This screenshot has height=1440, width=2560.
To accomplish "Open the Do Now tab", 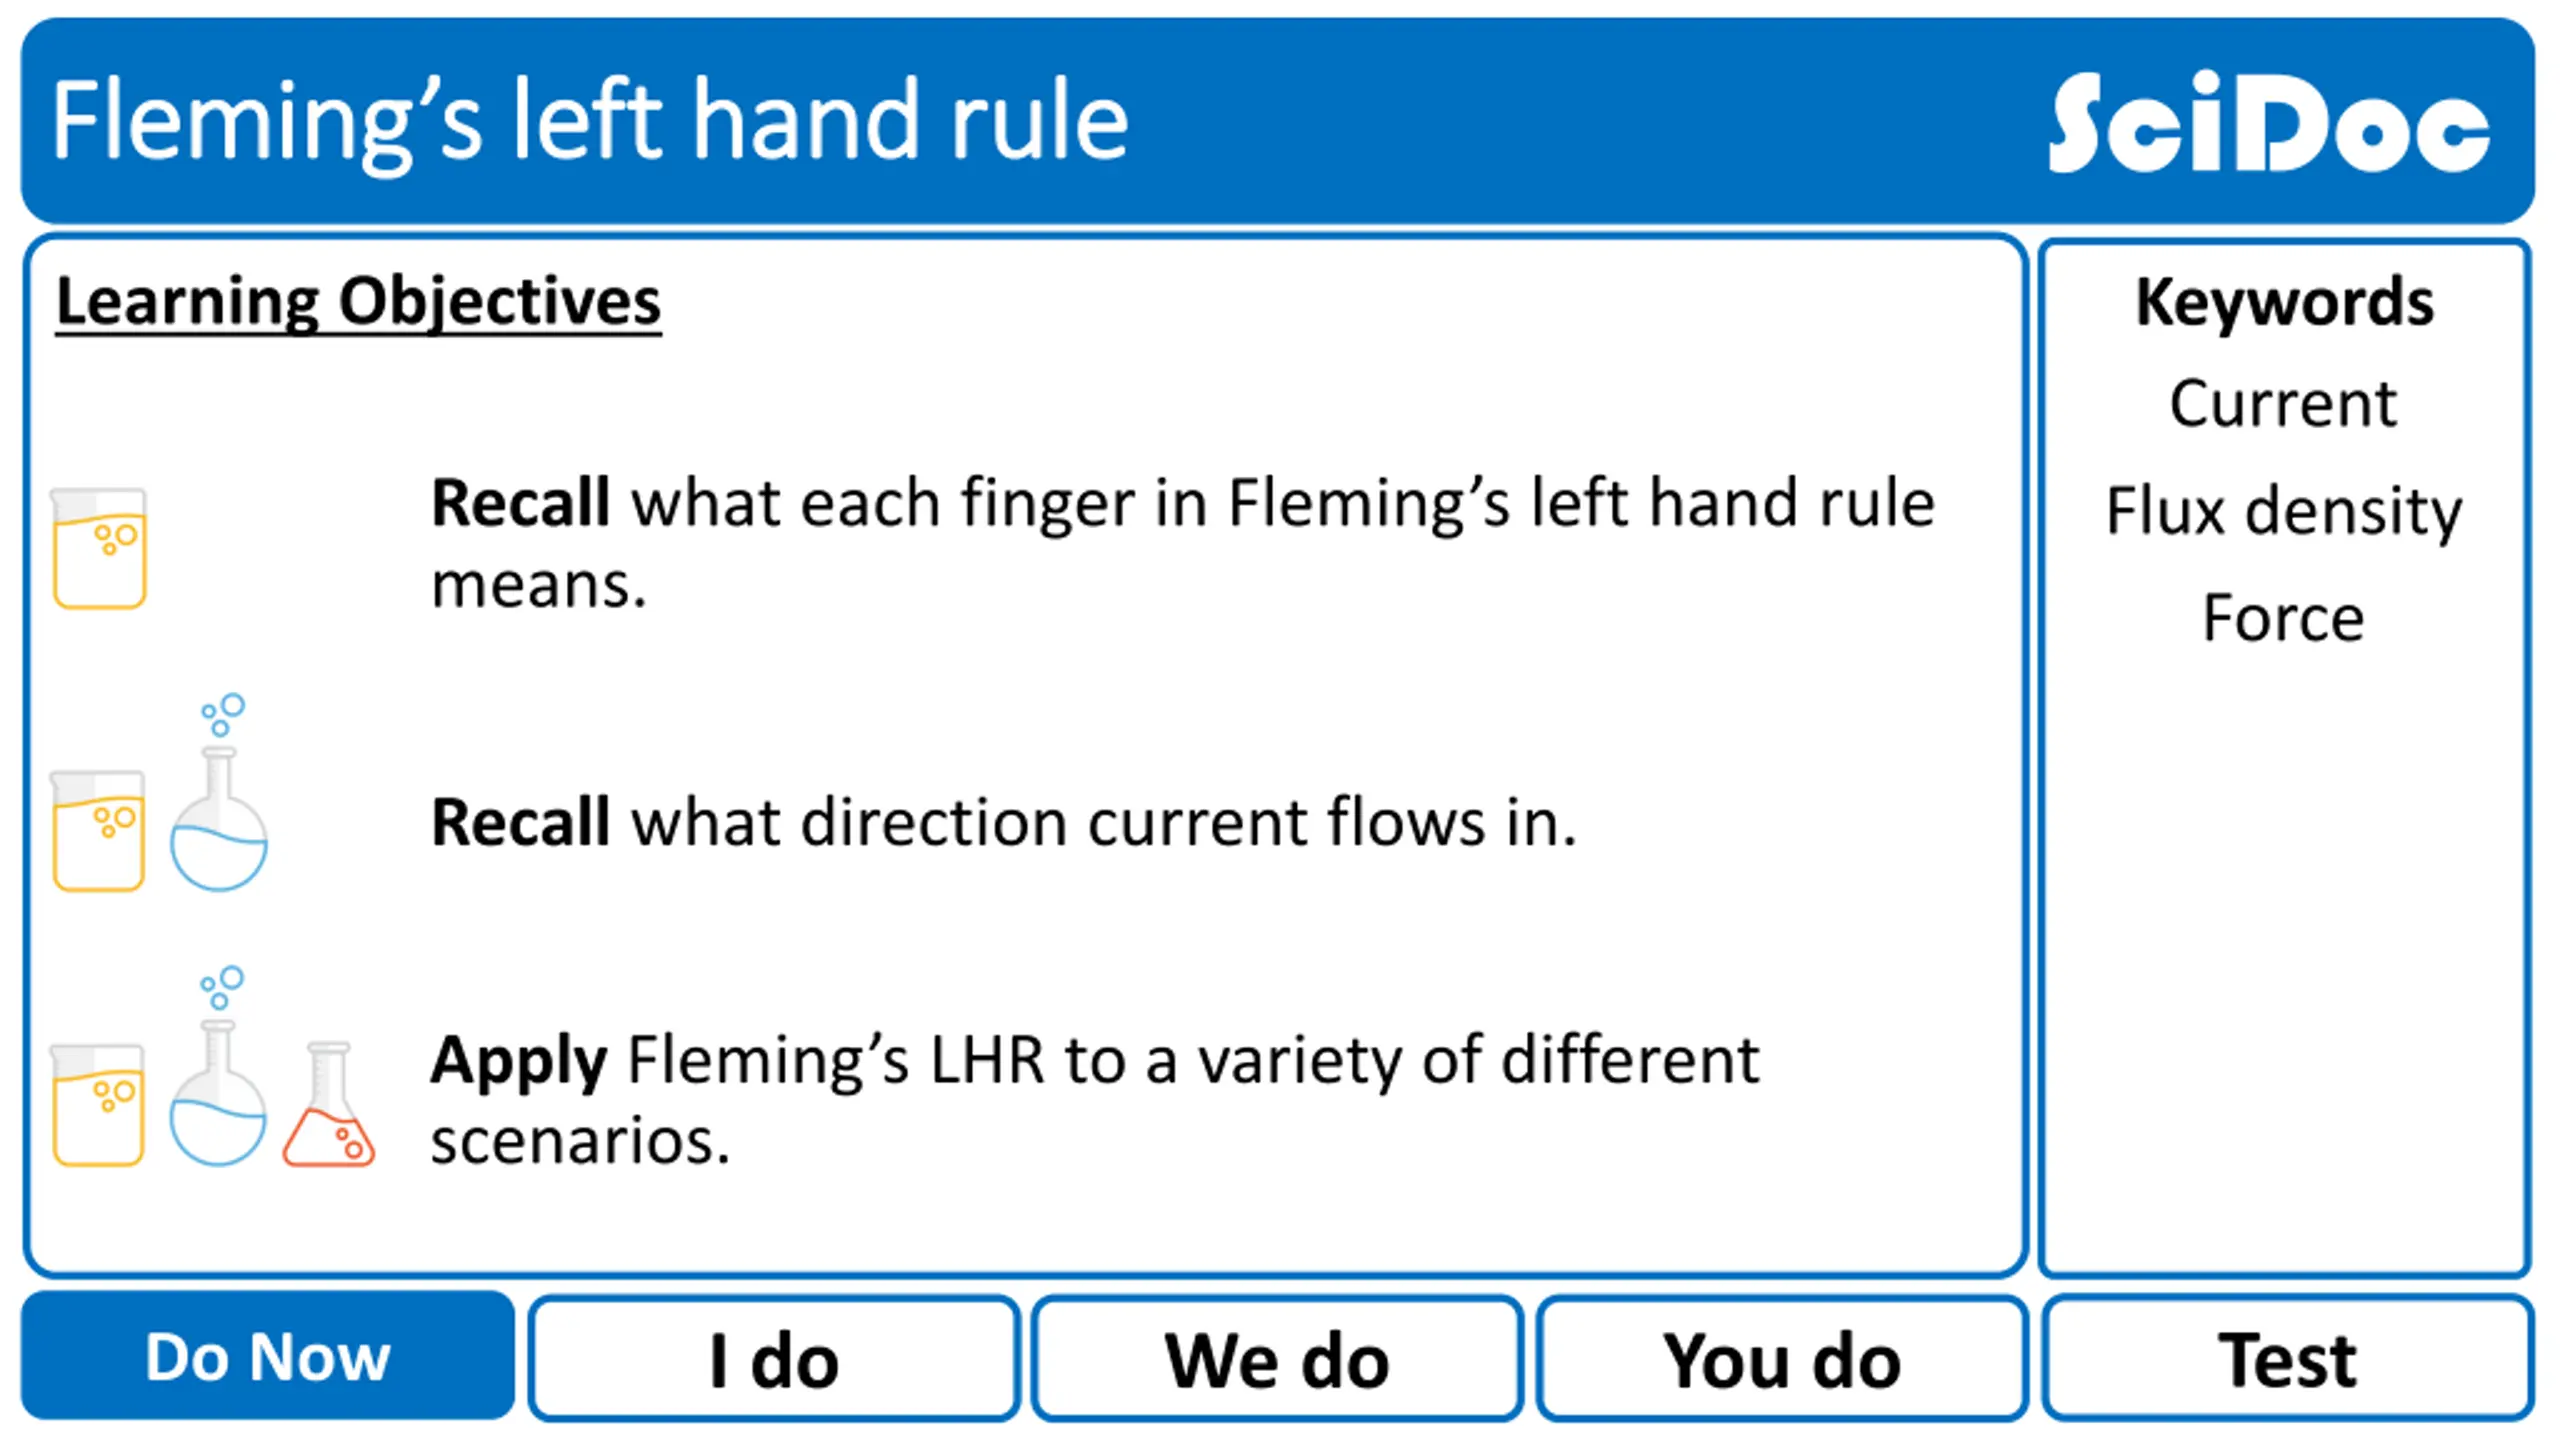I will pos(268,1356).
